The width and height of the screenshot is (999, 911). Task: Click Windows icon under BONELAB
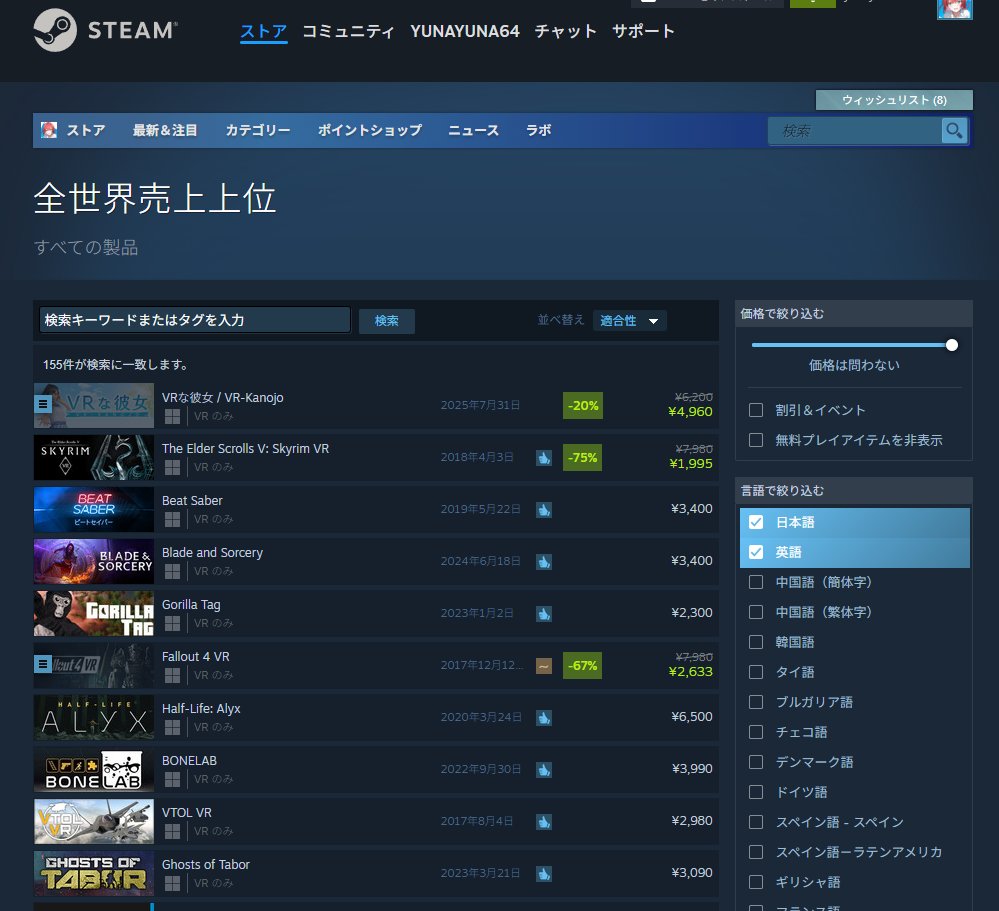tap(172, 780)
